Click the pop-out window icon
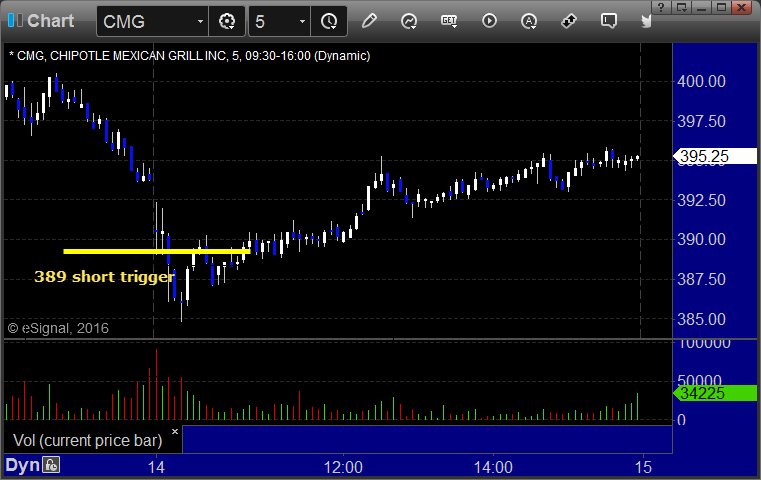 click(x=681, y=7)
